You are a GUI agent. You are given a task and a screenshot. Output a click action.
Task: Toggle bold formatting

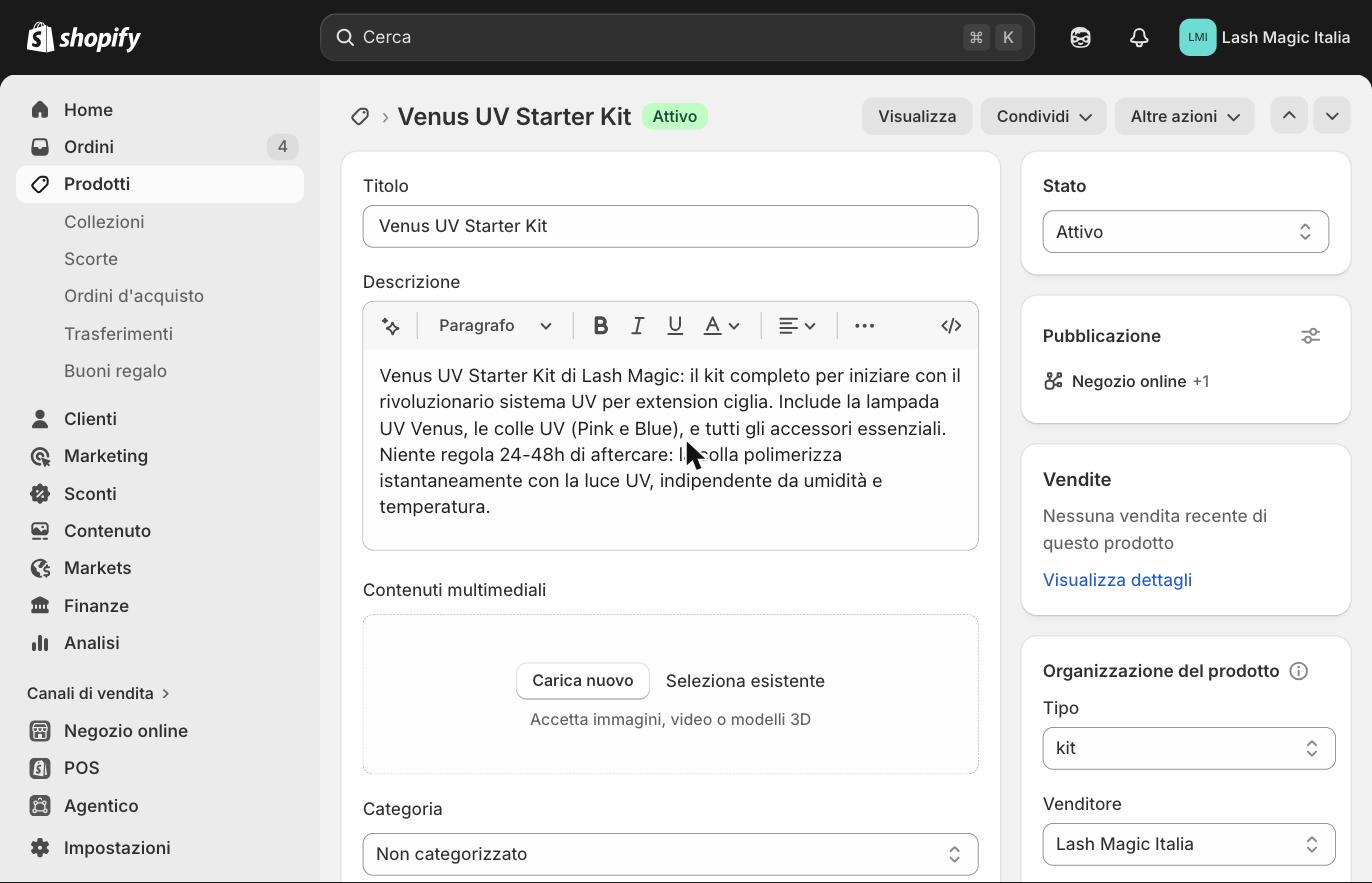[600, 326]
